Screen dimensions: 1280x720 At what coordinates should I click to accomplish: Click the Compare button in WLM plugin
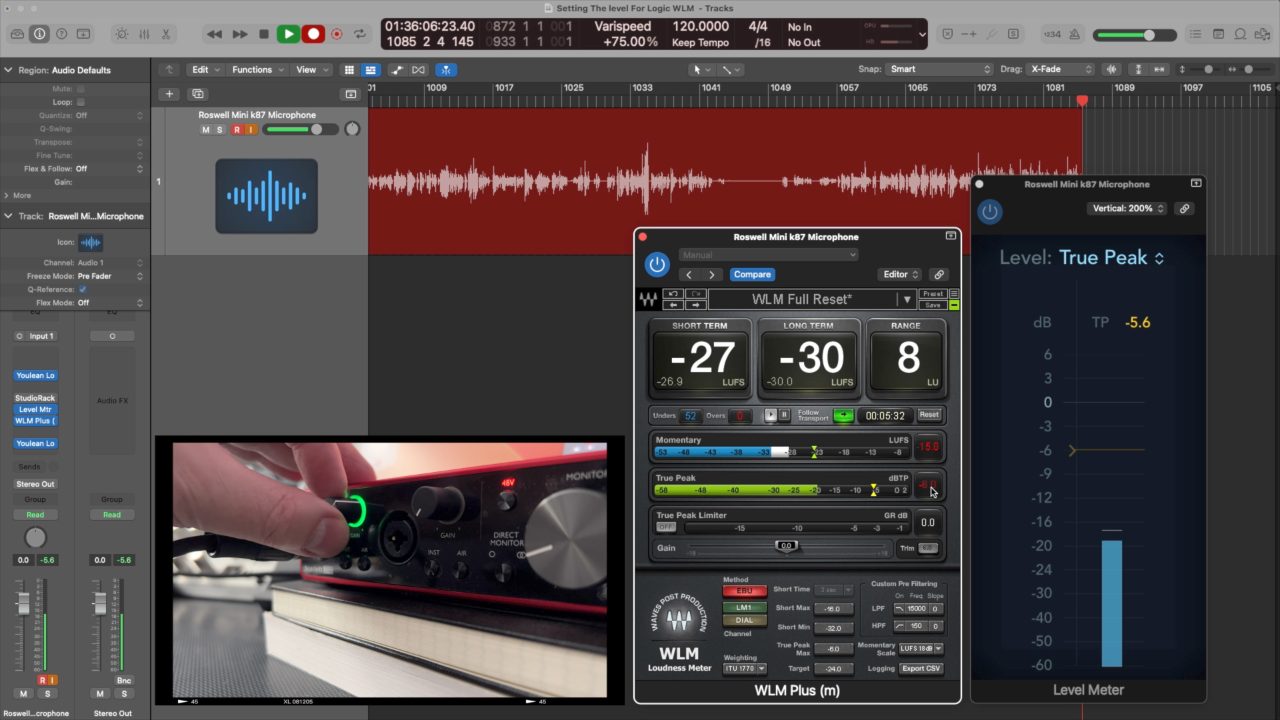coord(752,274)
